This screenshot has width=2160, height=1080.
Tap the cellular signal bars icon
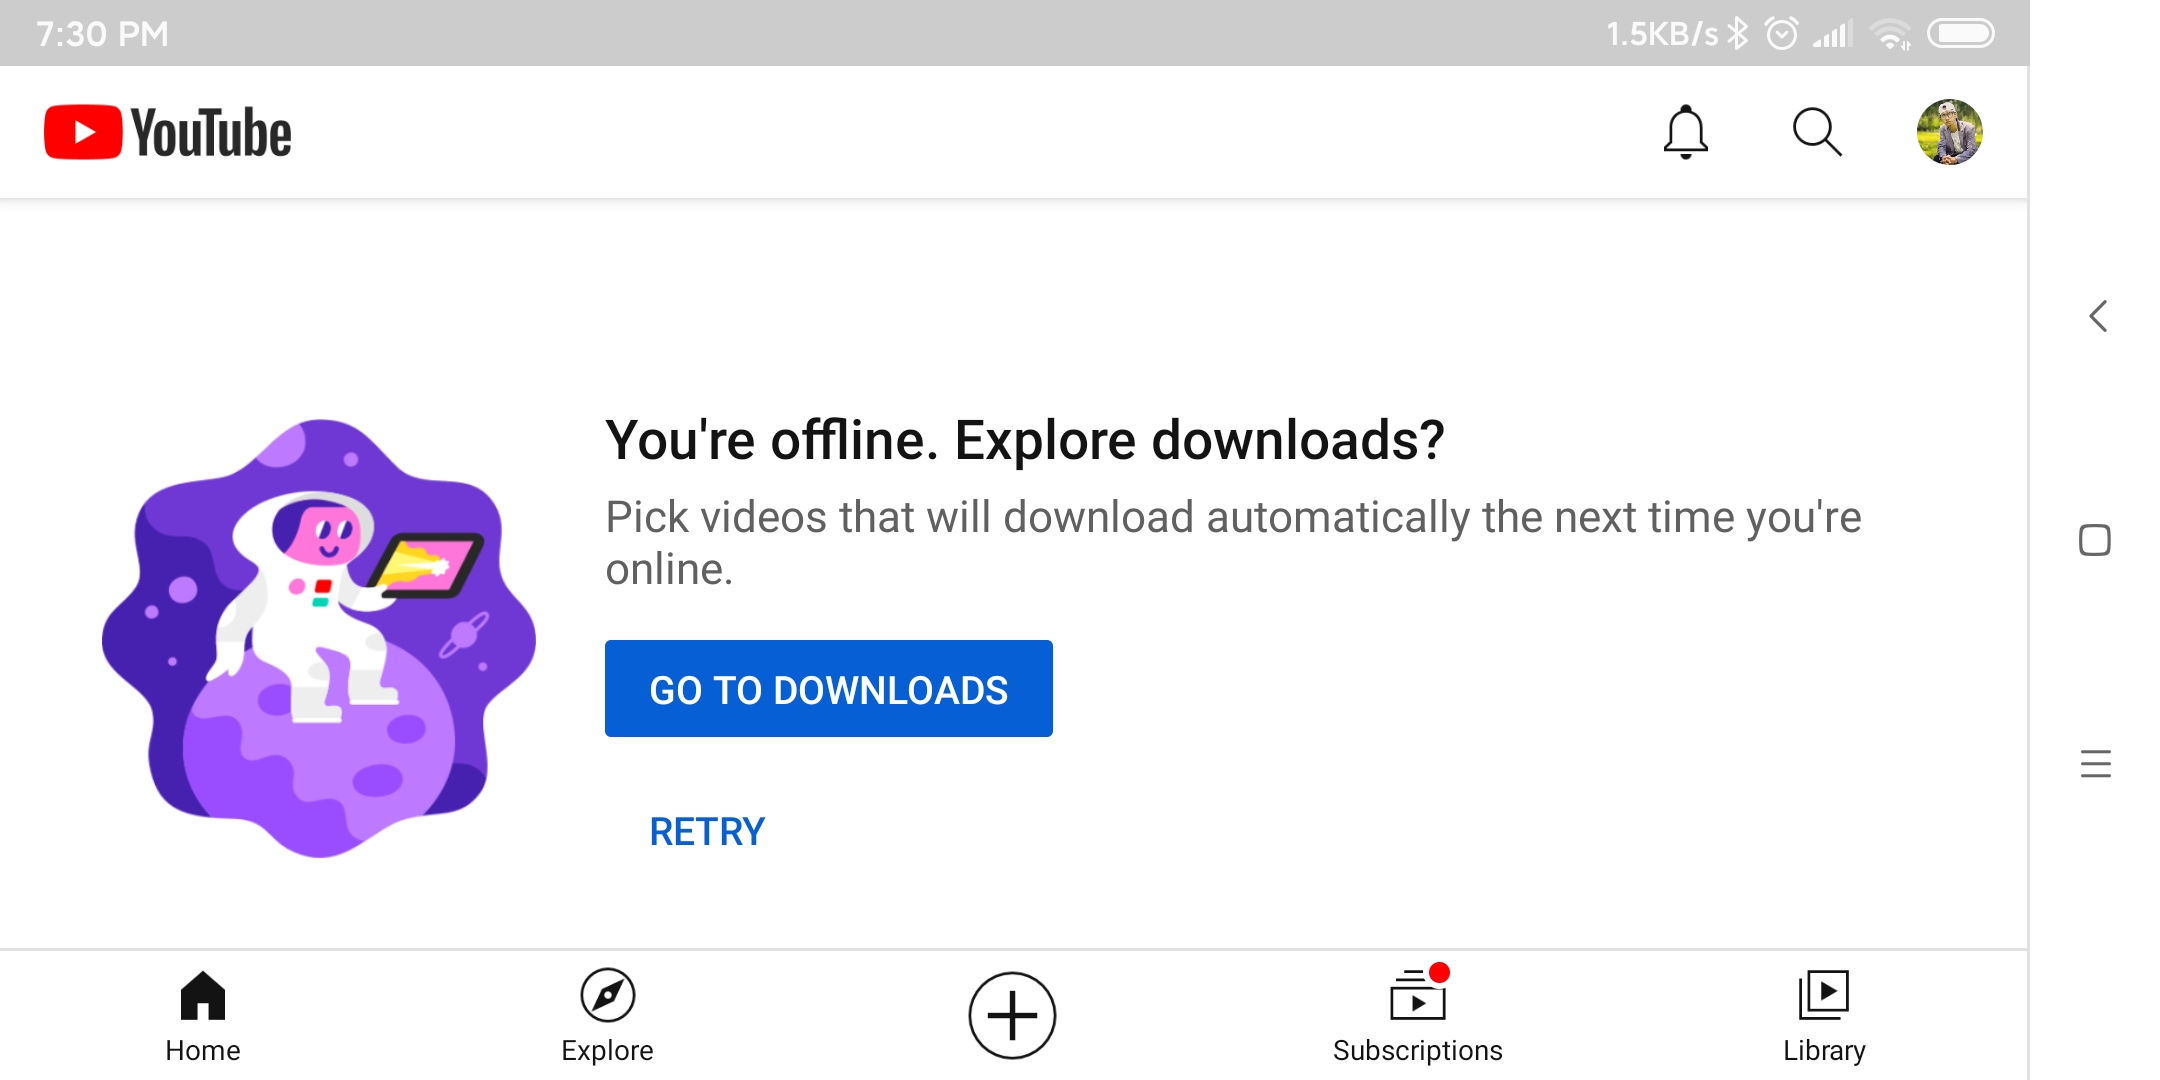point(1833,35)
